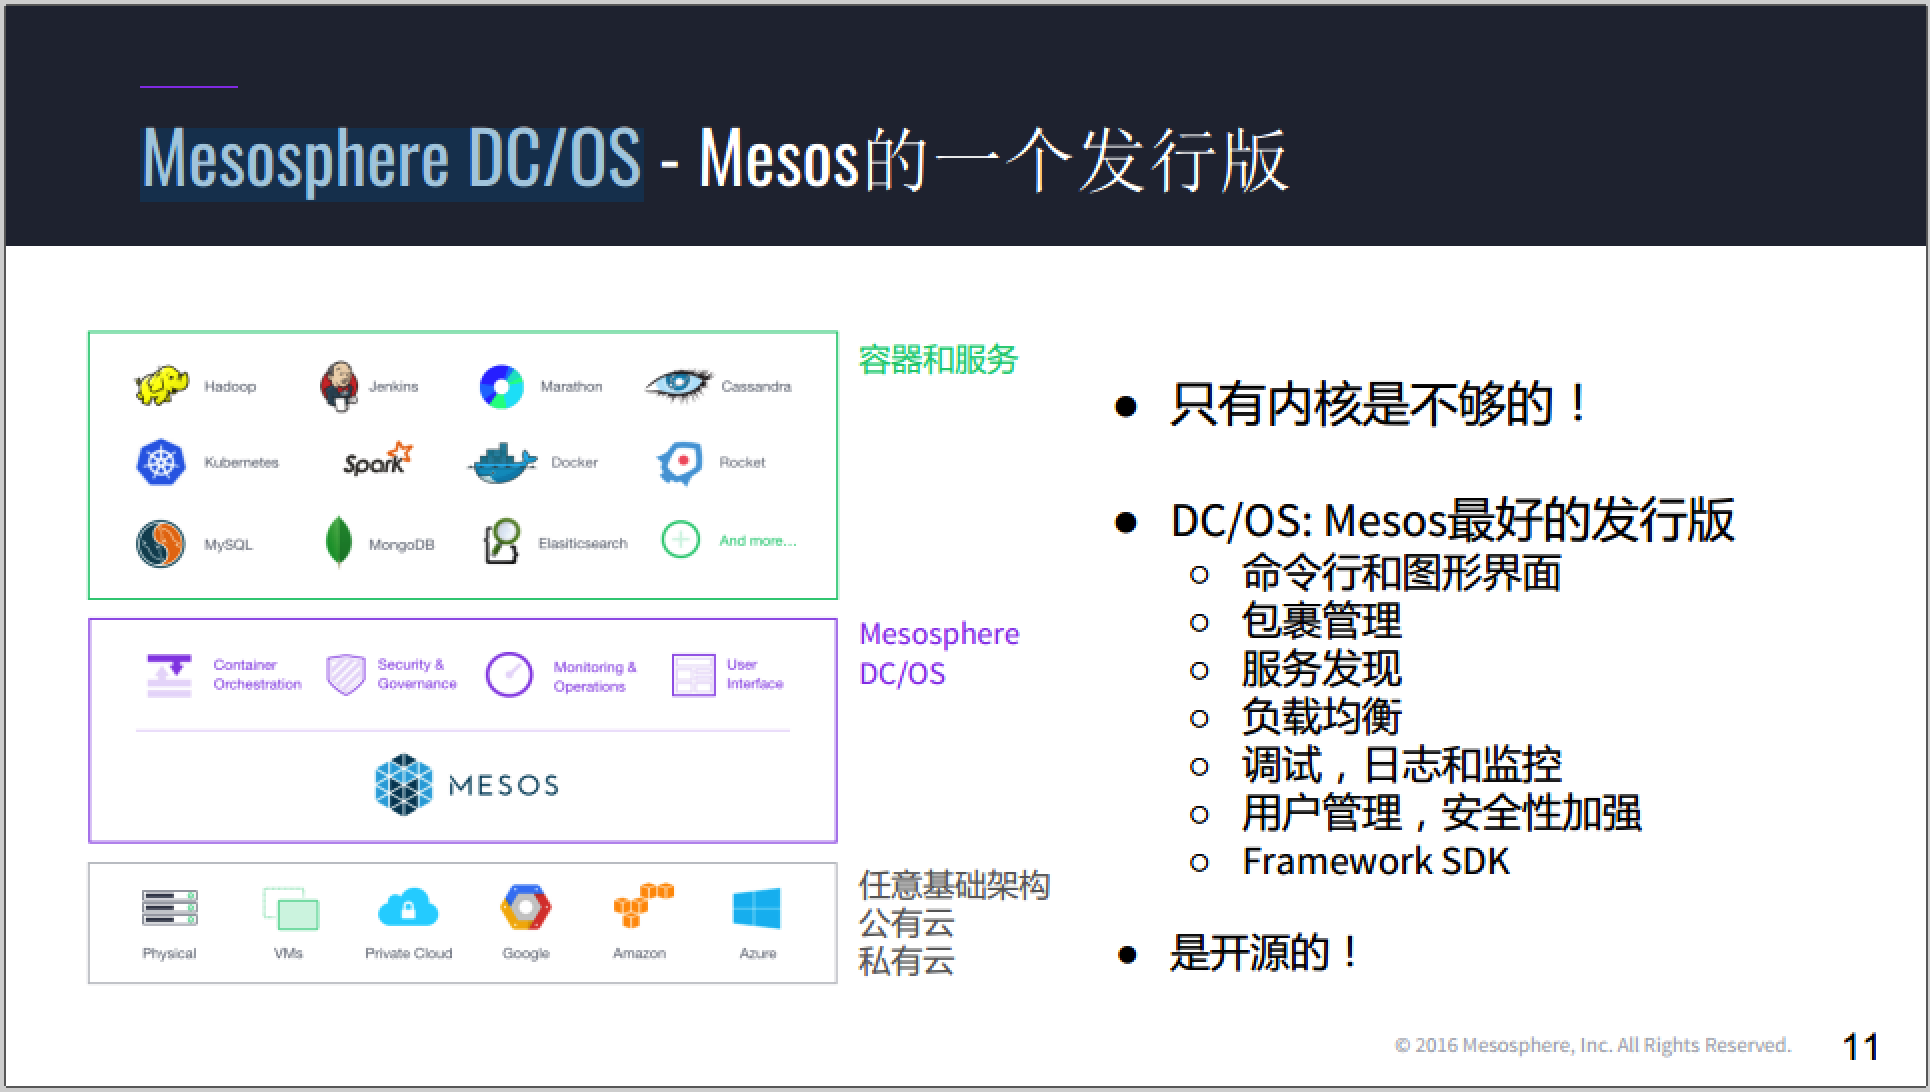Click the slide page number 11
The width and height of the screenshot is (1930, 1092).
tap(1860, 1046)
